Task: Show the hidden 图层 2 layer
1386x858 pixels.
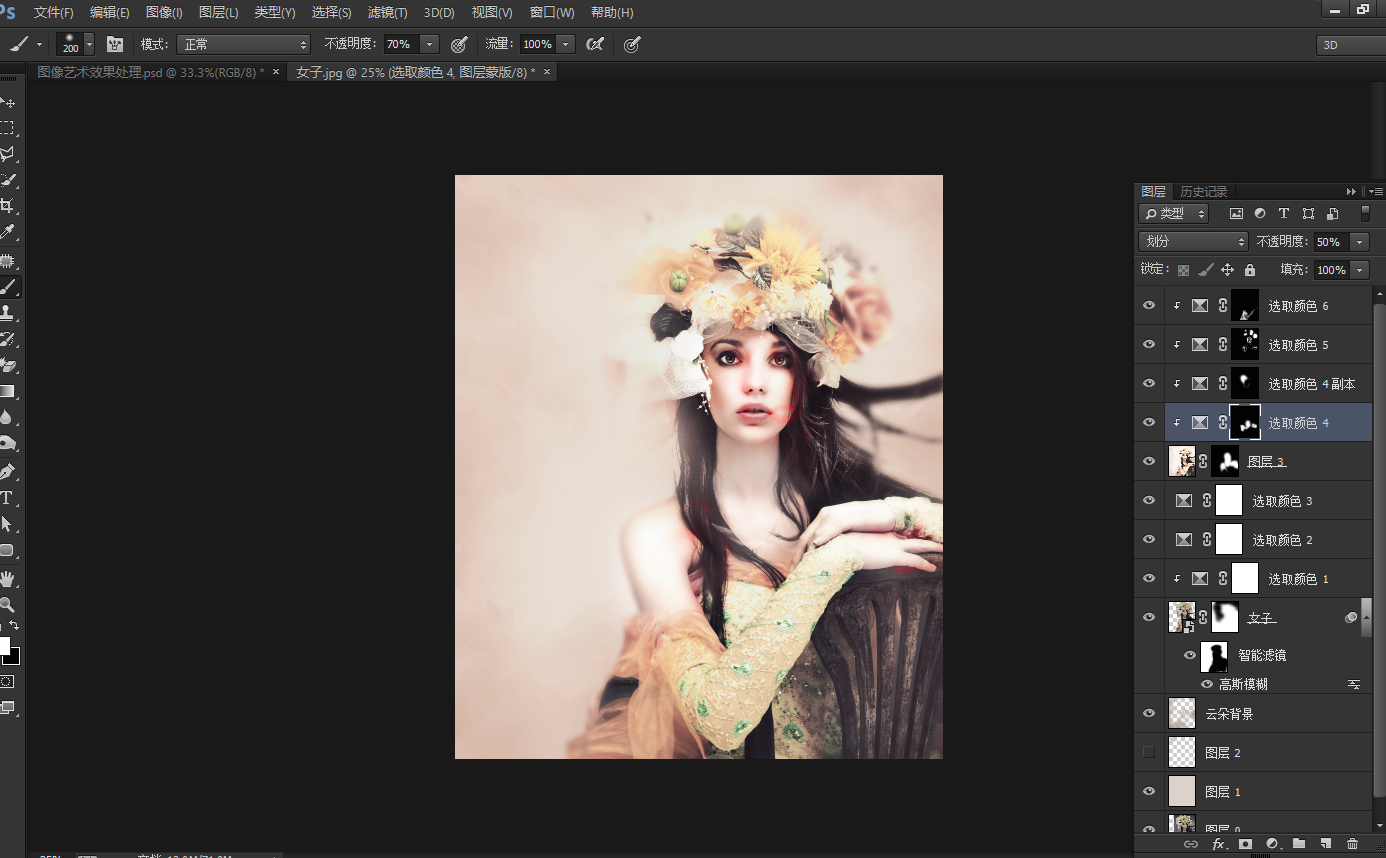Action: (1149, 752)
